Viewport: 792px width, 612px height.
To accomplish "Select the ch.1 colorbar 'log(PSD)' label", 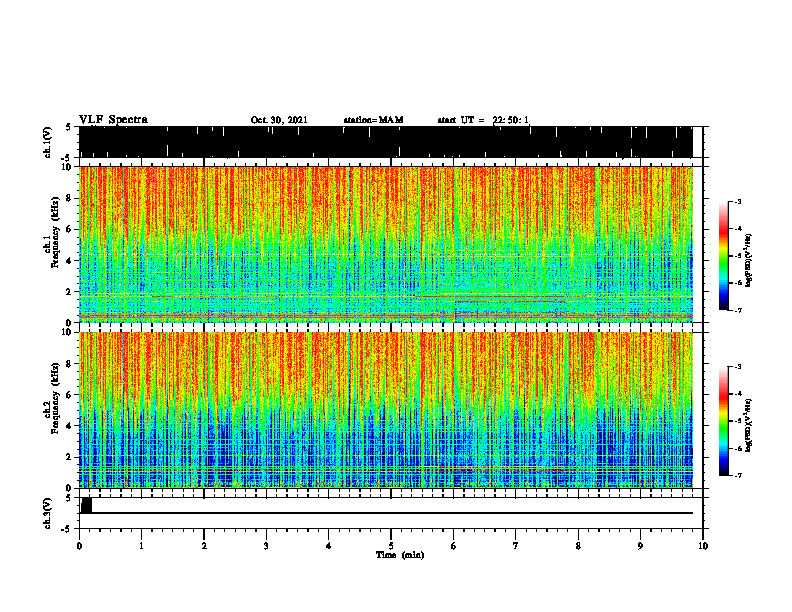I will click(749, 261).
